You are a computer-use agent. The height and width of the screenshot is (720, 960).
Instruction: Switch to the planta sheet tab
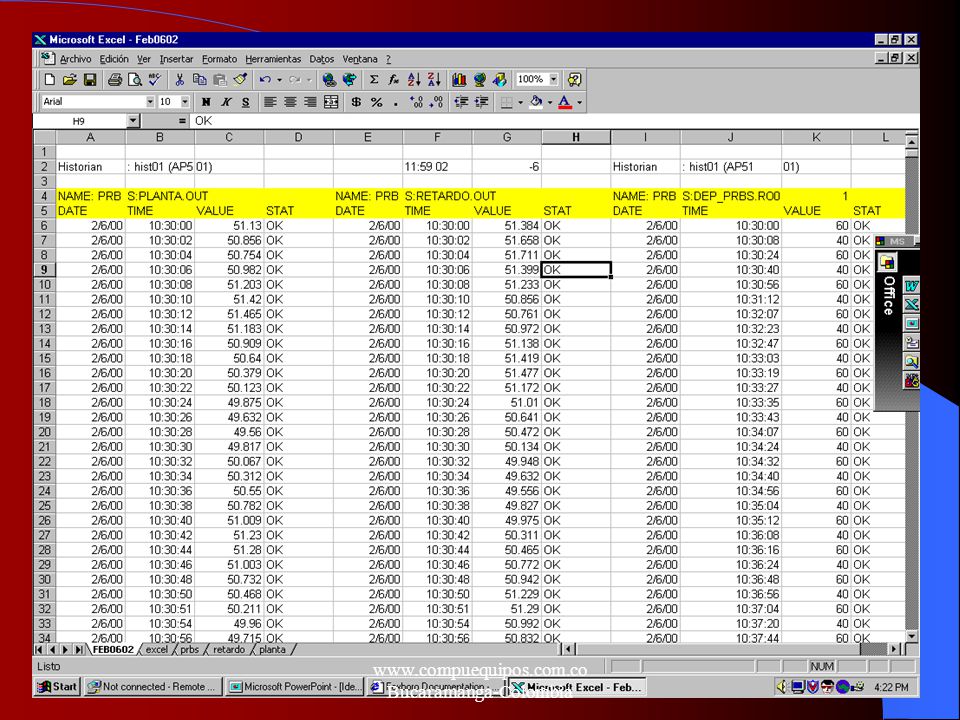(272, 650)
